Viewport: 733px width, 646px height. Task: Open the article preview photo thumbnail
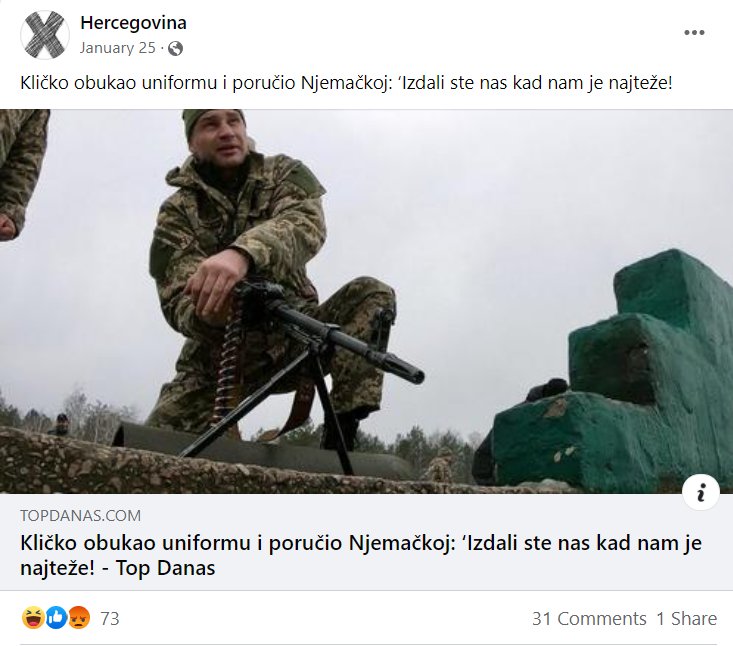click(x=366, y=301)
